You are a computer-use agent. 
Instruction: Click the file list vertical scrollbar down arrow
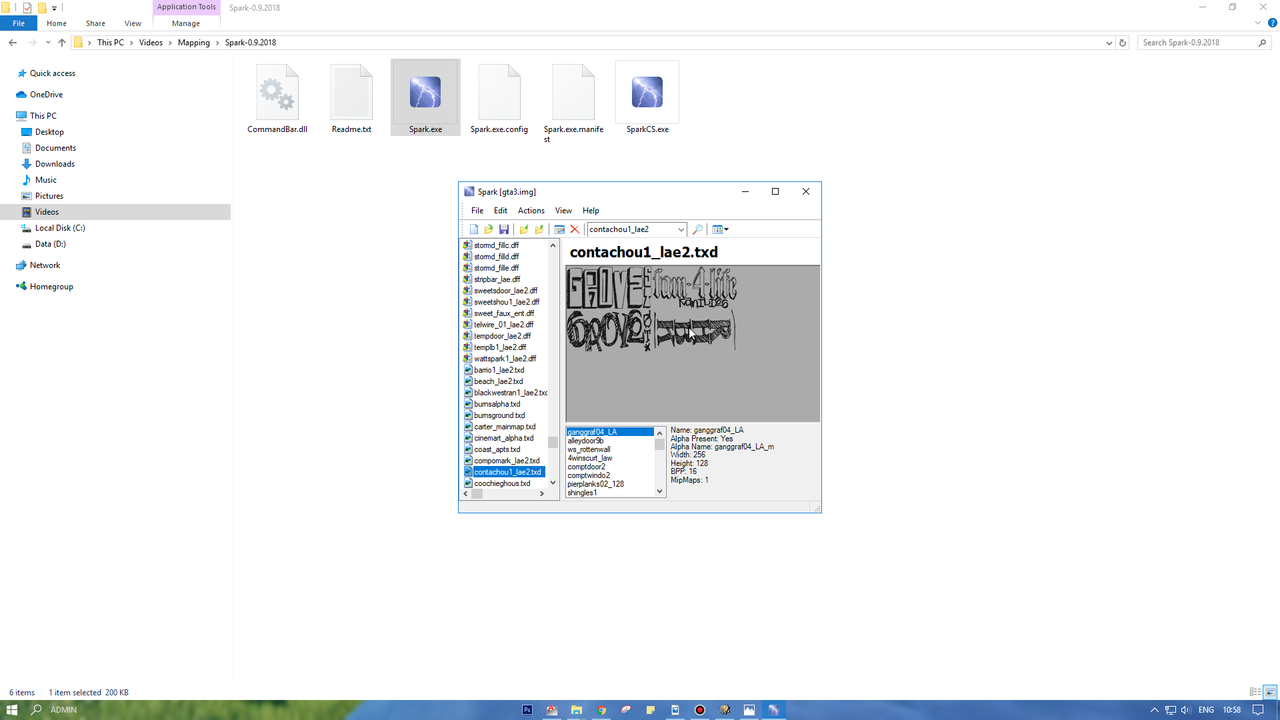[x=553, y=483]
